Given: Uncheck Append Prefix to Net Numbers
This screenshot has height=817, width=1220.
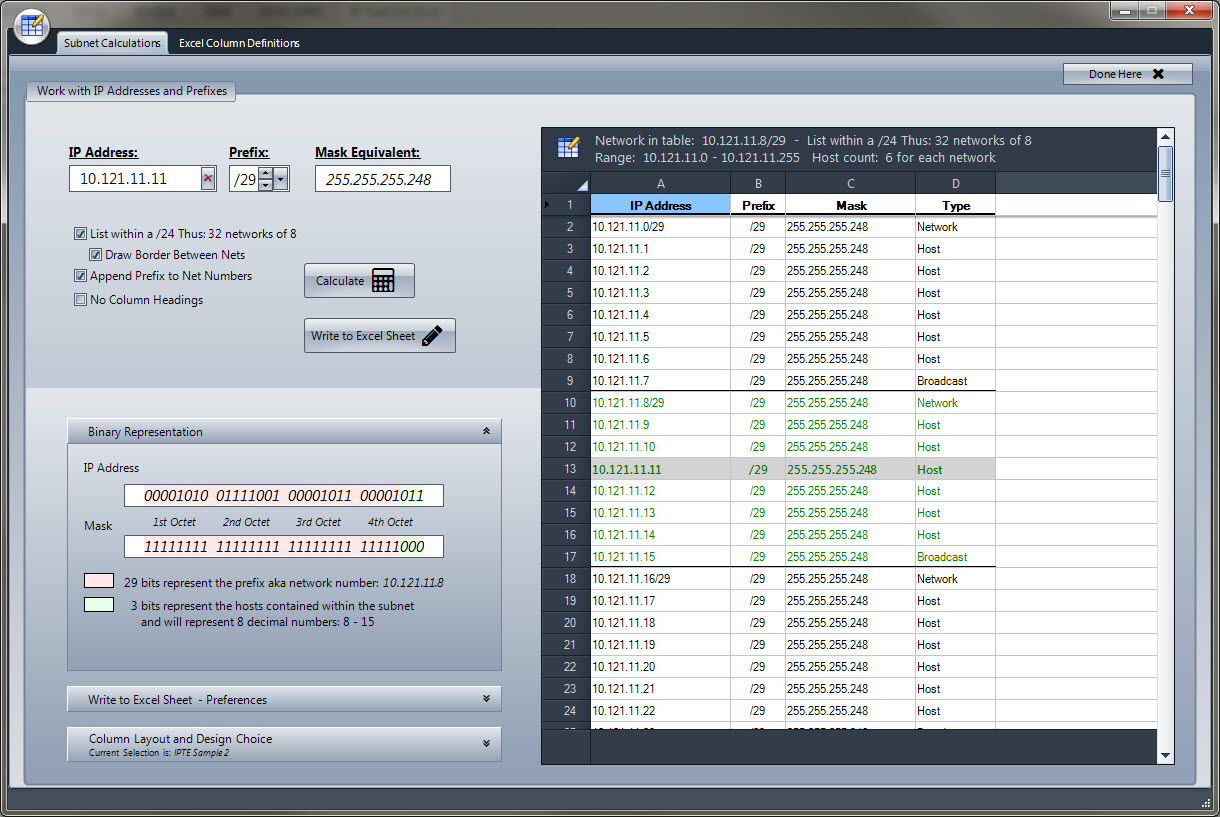Looking at the screenshot, I should 80,276.
